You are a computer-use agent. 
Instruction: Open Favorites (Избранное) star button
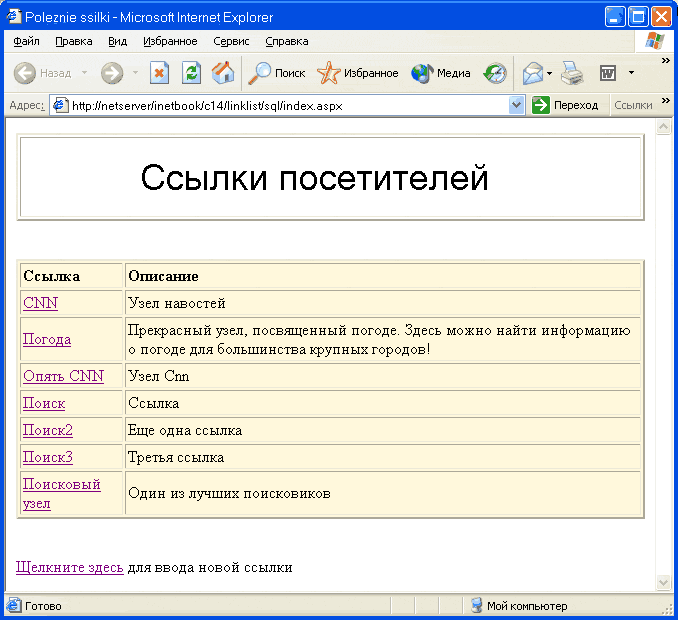tap(358, 73)
